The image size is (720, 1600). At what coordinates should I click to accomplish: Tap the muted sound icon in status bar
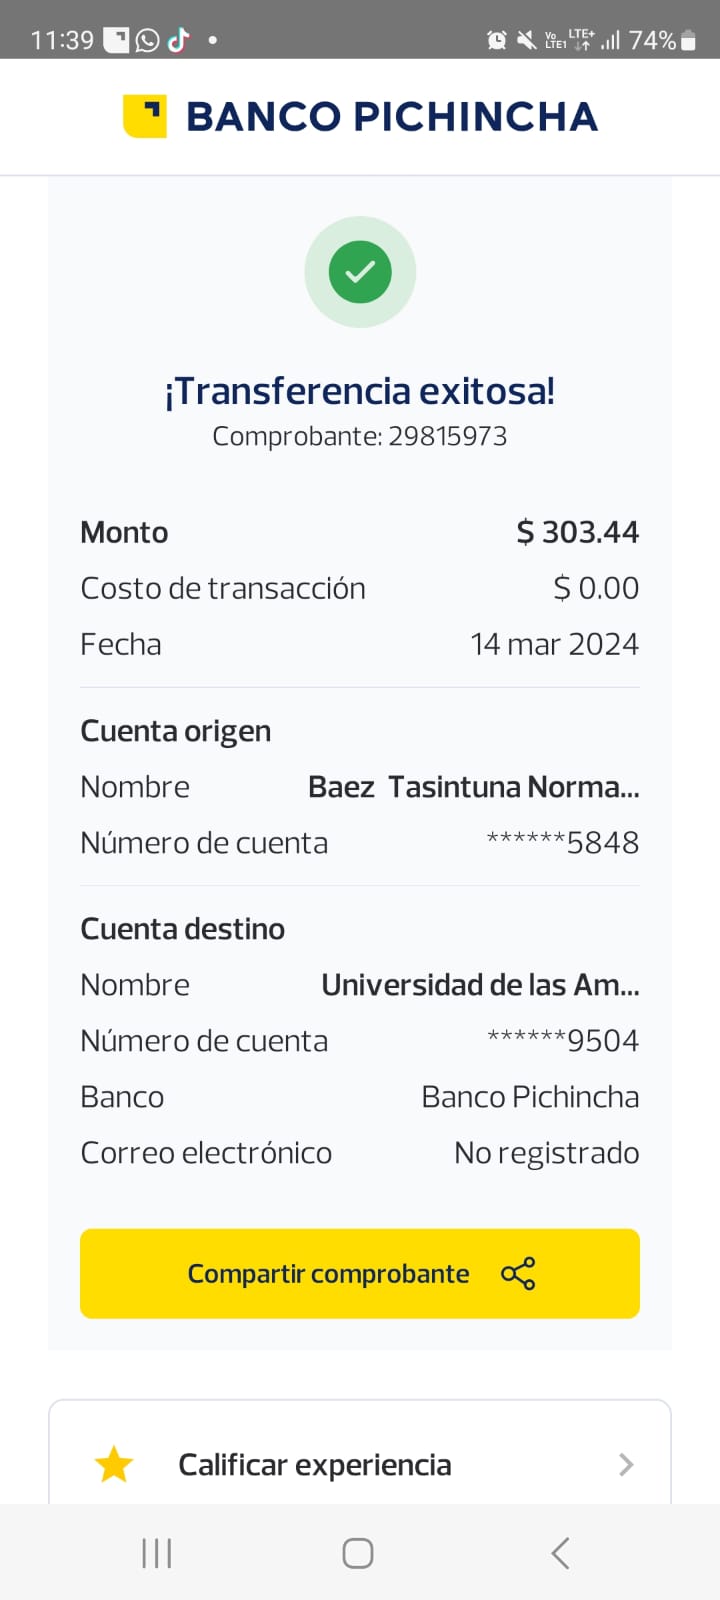526,40
